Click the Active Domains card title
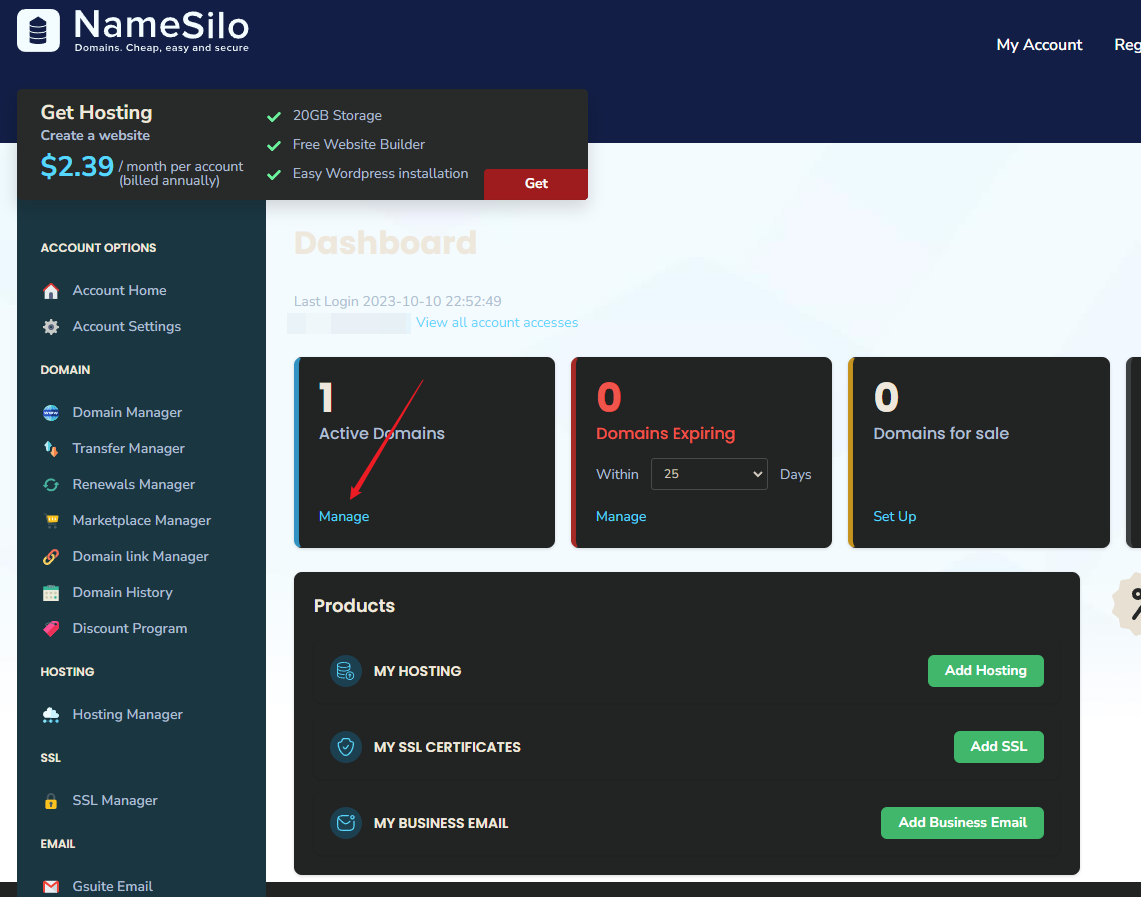This screenshot has height=897, width=1141. (381, 434)
